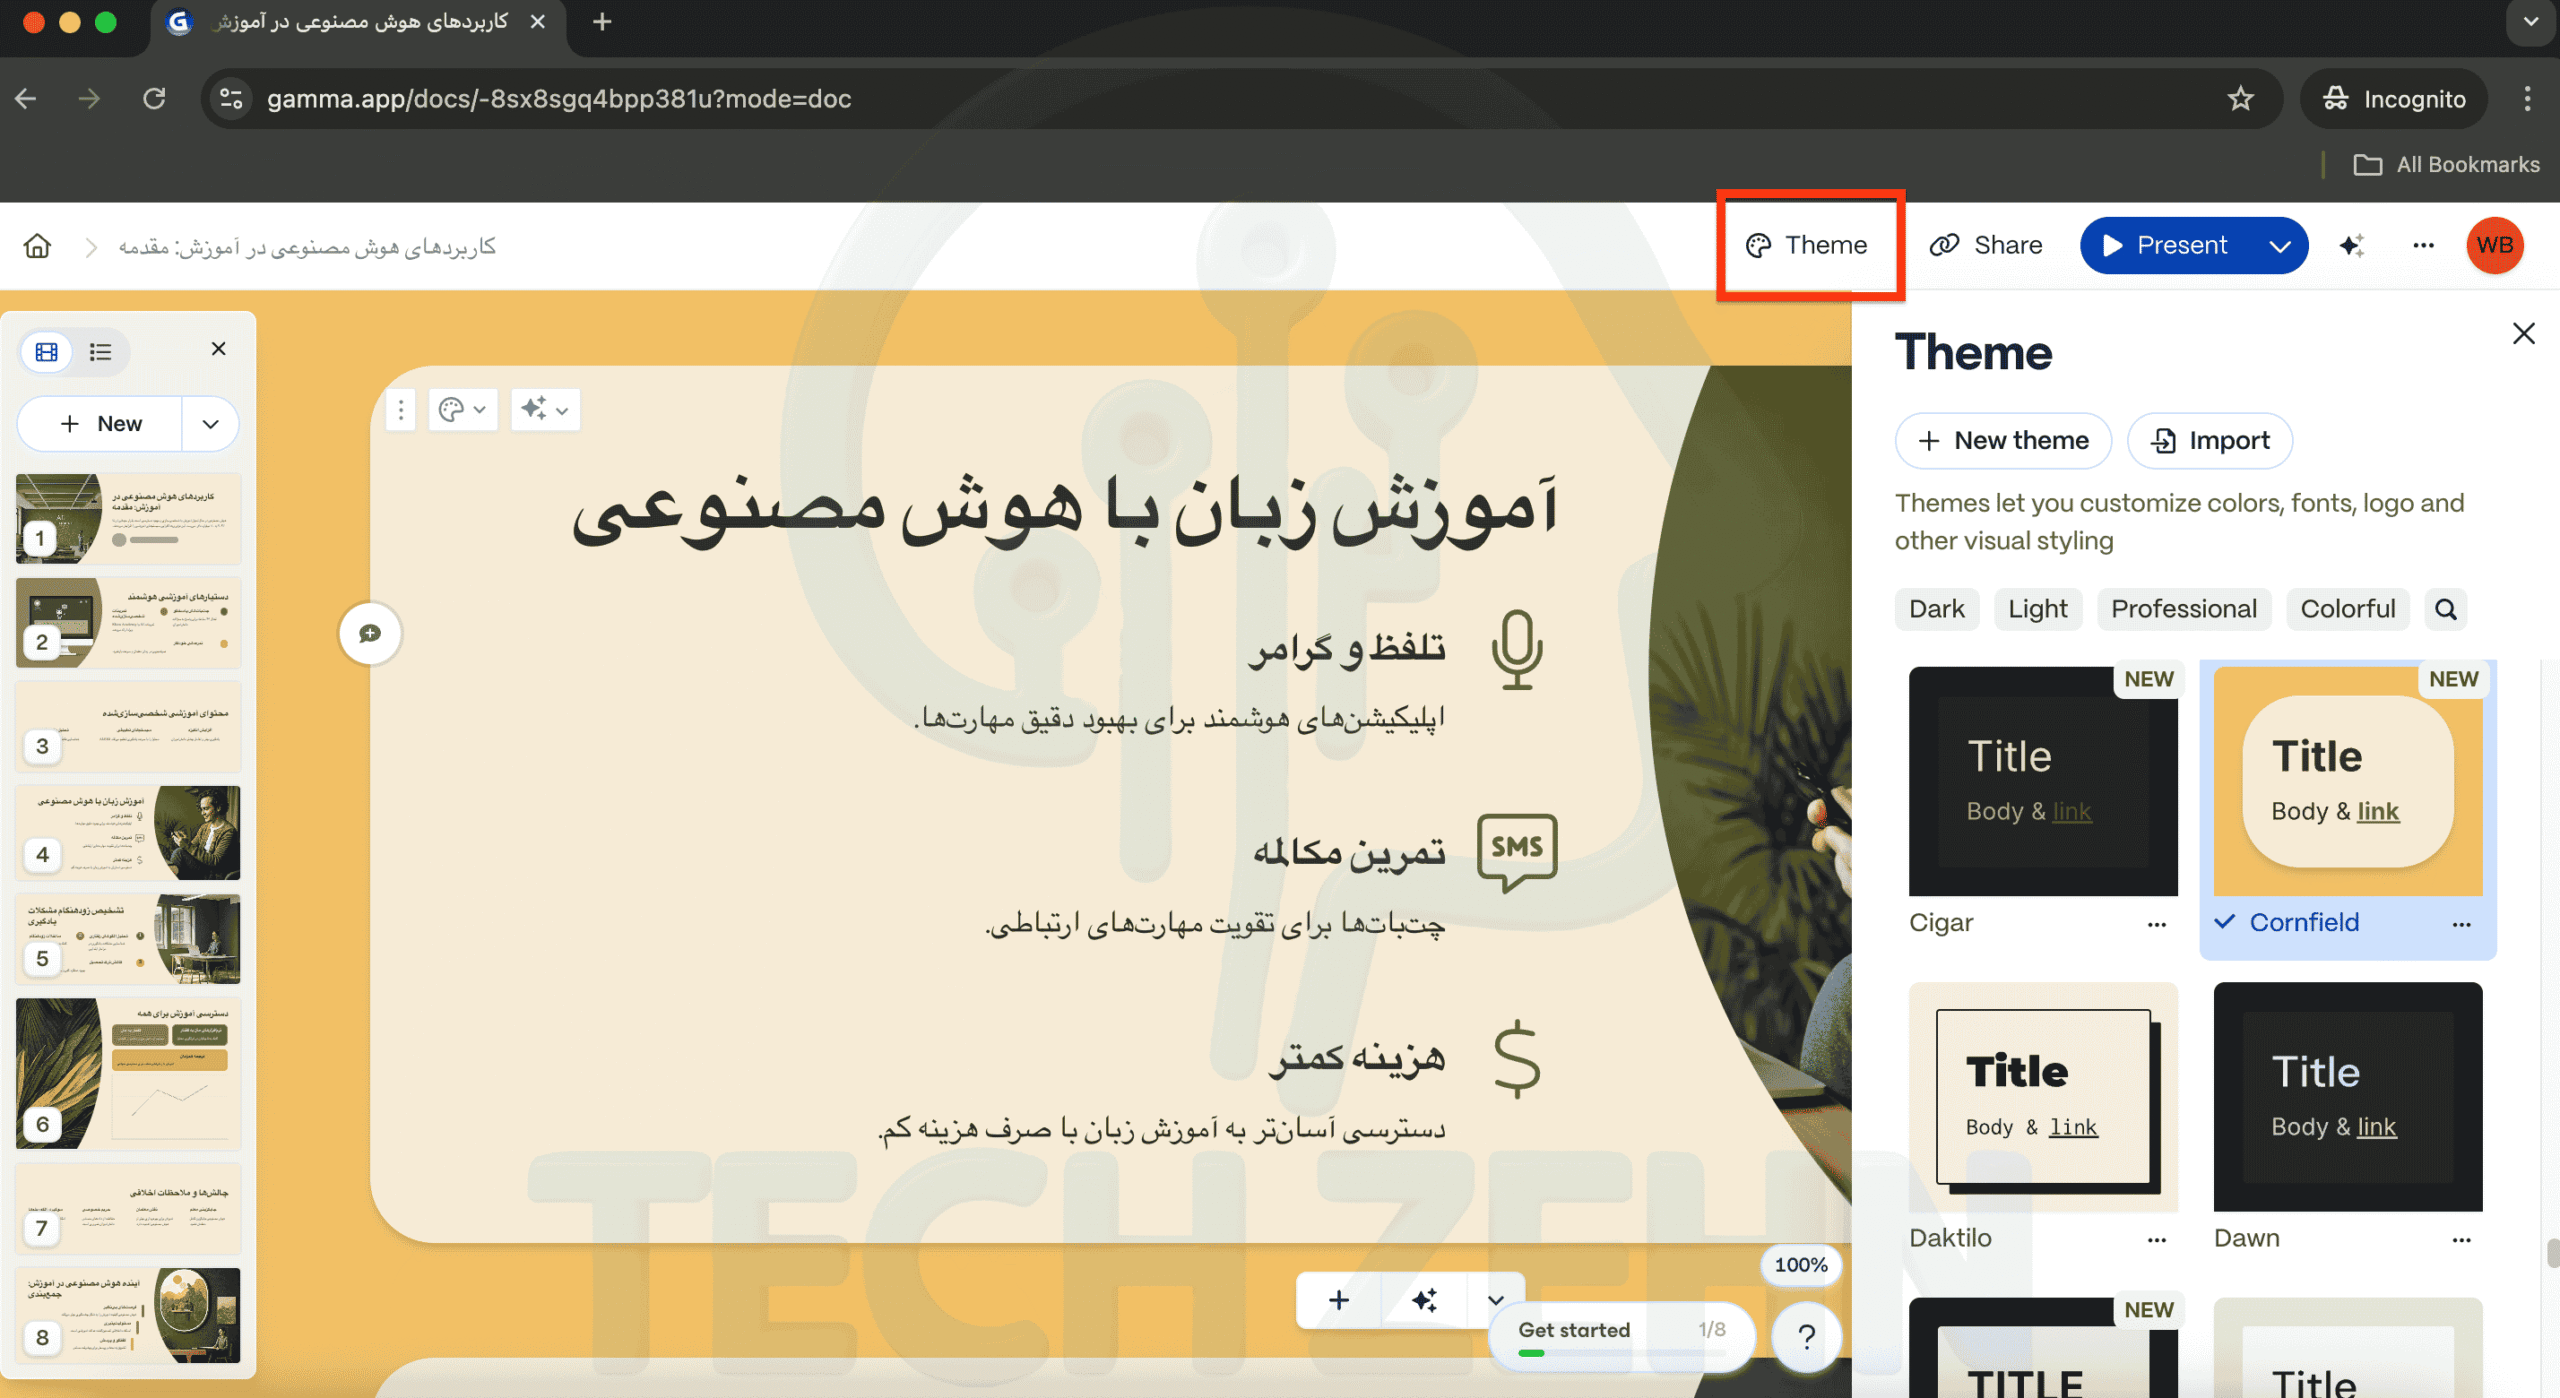The height and width of the screenshot is (1398, 2560).
Task: Click the address bar URL
Action: (x=559, y=98)
